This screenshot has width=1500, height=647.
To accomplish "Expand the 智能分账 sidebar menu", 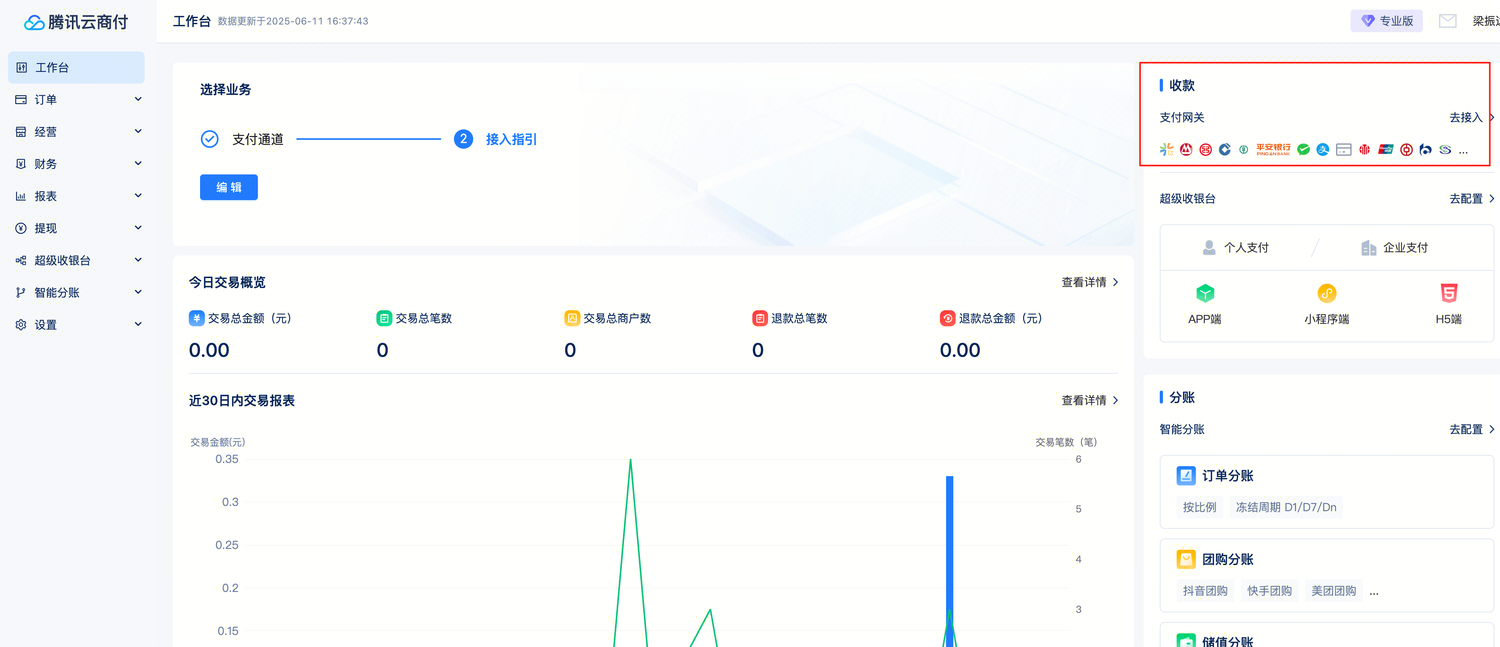I will tap(76, 293).
